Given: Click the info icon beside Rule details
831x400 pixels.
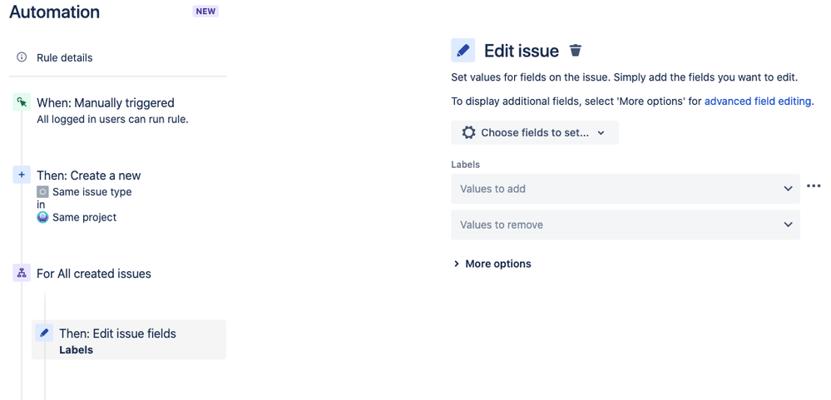Looking at the screenshot, I should point(21,57).
